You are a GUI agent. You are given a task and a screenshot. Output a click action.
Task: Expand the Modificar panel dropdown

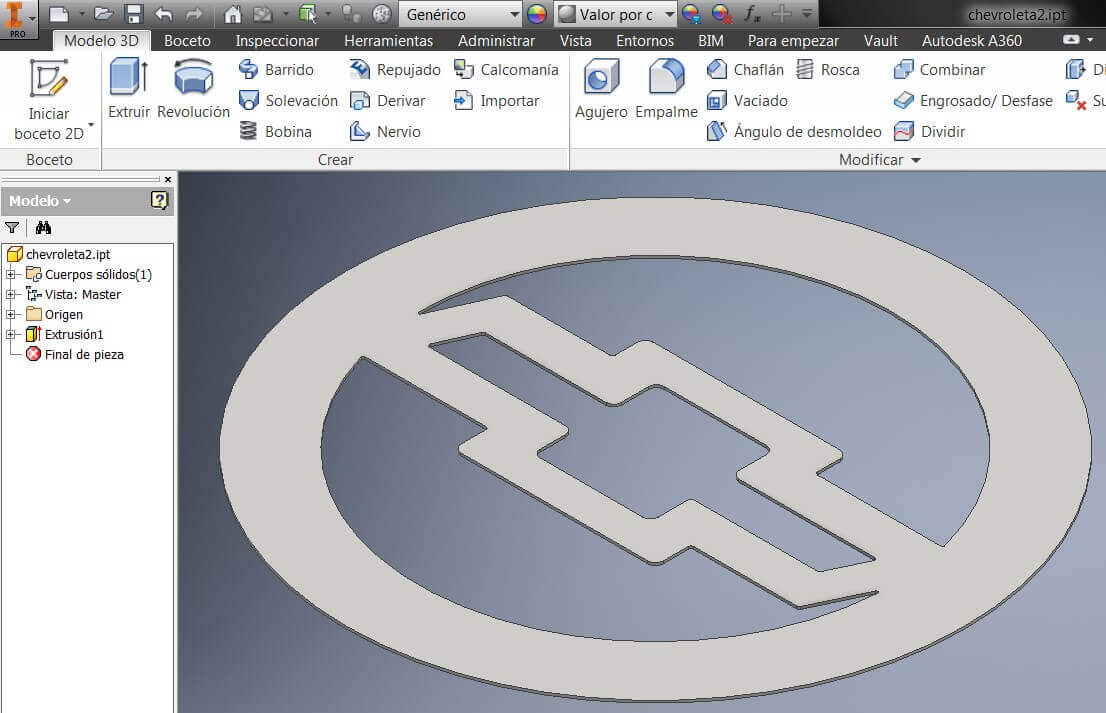pyautogui.click(x=880, y=159)
